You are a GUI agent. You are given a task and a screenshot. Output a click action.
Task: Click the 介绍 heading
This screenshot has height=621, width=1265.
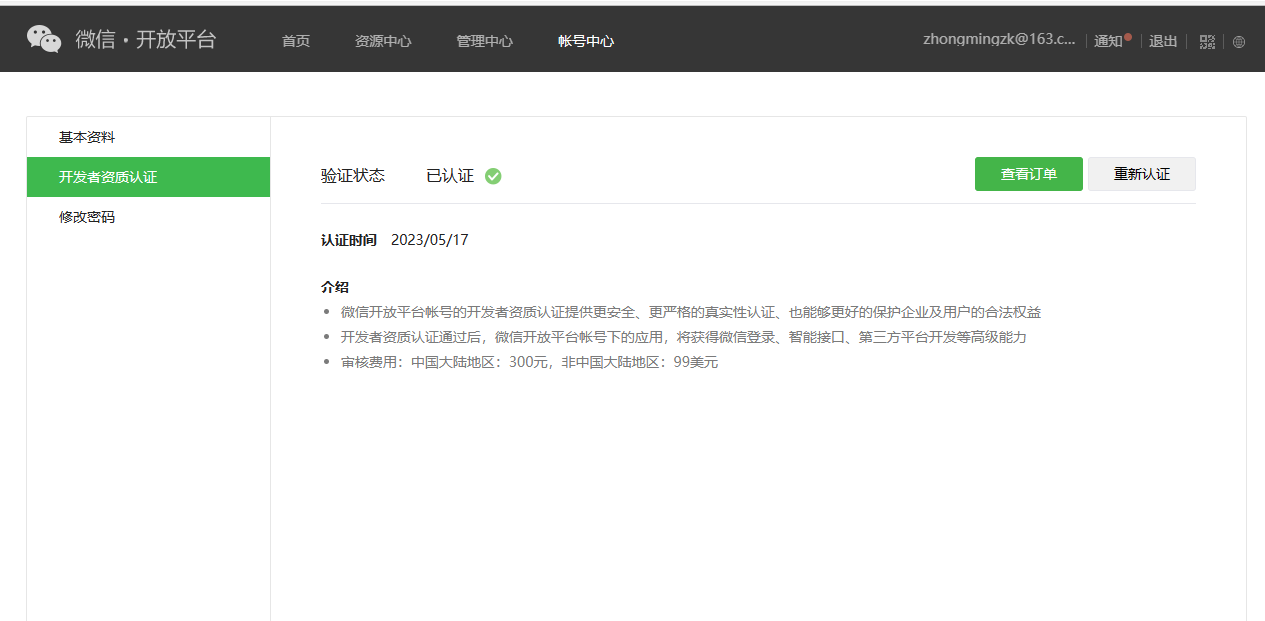pyautogui.click(x=335, y=287)
